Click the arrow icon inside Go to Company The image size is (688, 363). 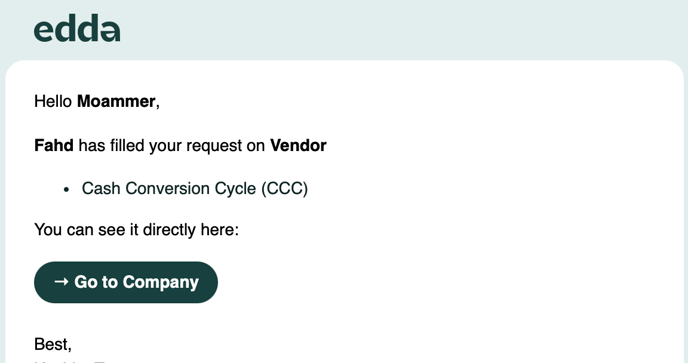coord(61,282)
